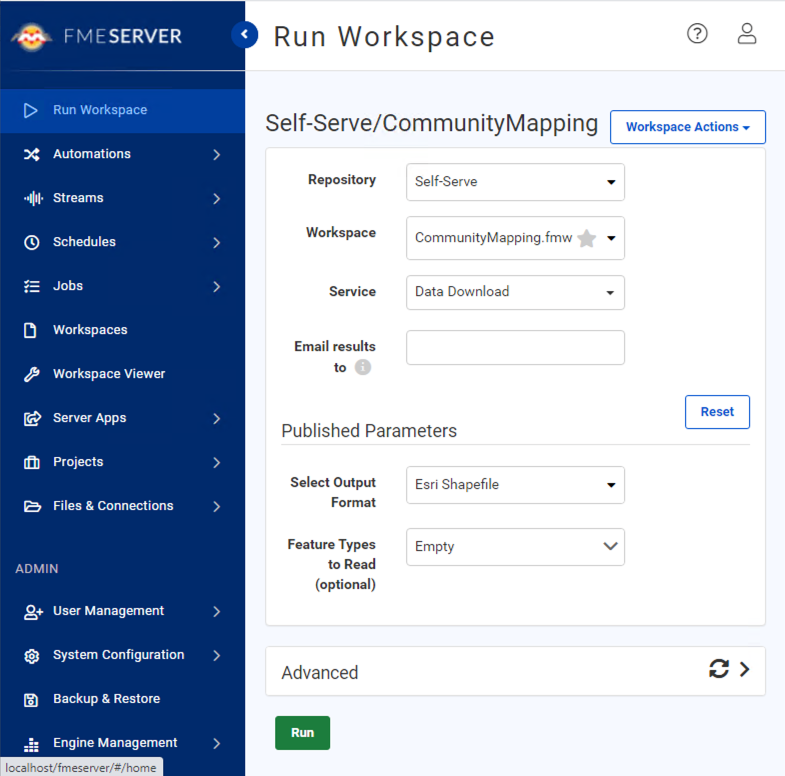Expand the Advanced section chevron
This screenshot has height=776, width=785.
click(744, 669)
